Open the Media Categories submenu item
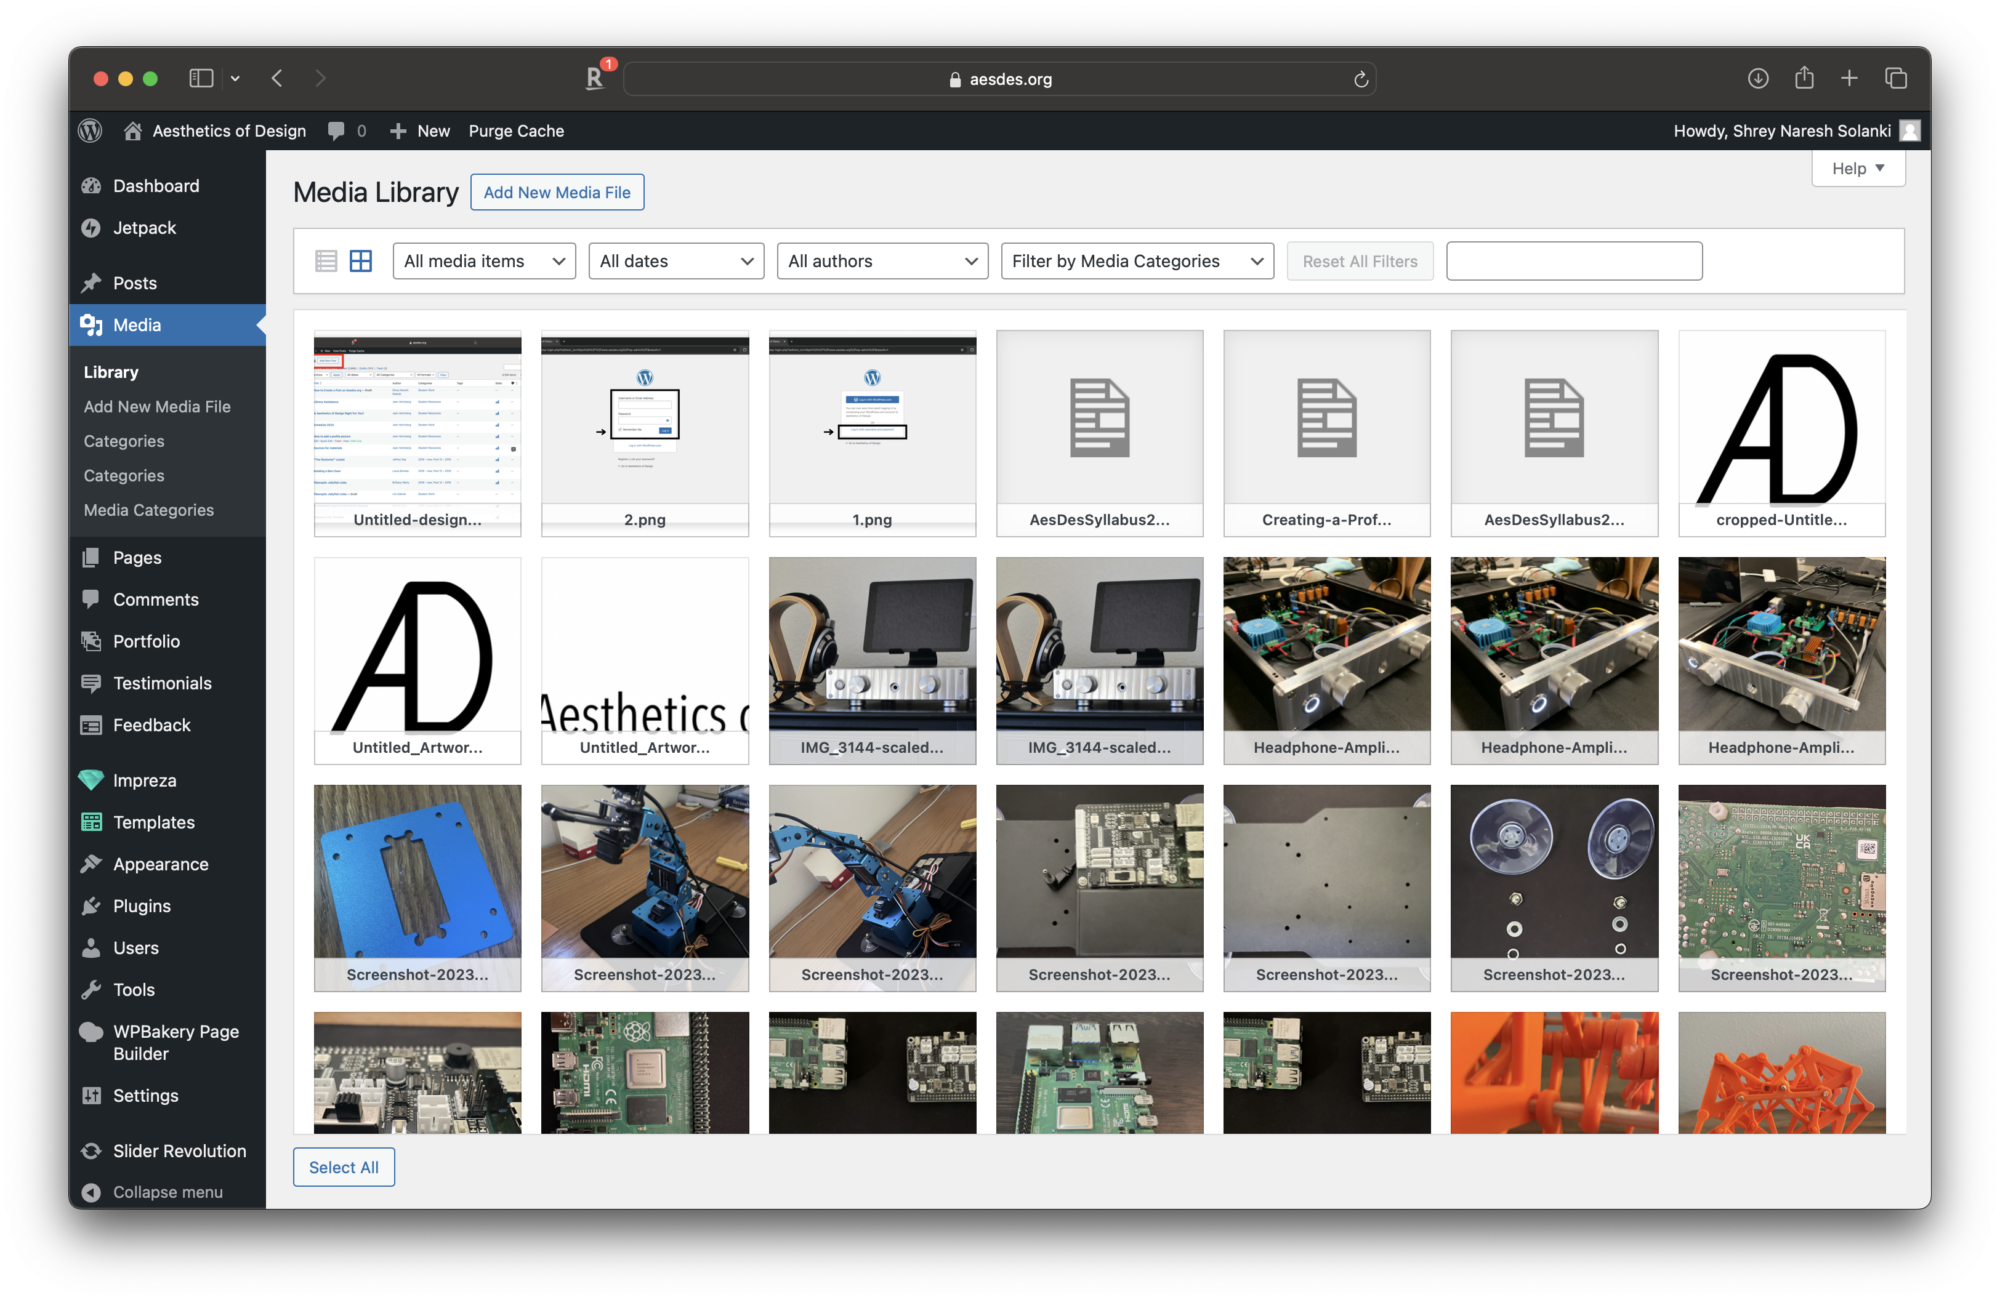 point(148,510)
